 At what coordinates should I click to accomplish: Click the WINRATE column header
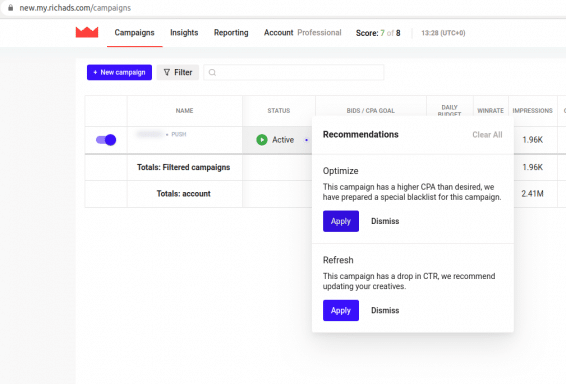tap(491, 110)
